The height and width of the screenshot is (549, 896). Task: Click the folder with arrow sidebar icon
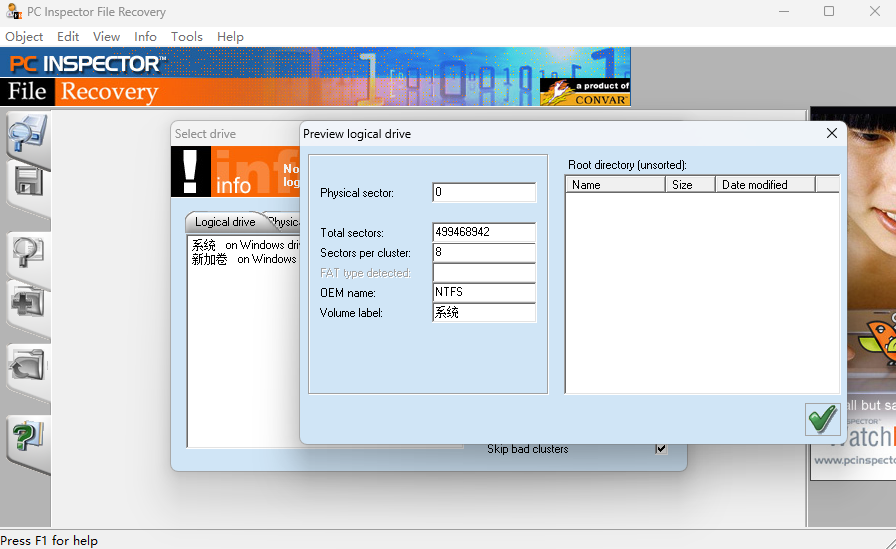tap(27, 366)
